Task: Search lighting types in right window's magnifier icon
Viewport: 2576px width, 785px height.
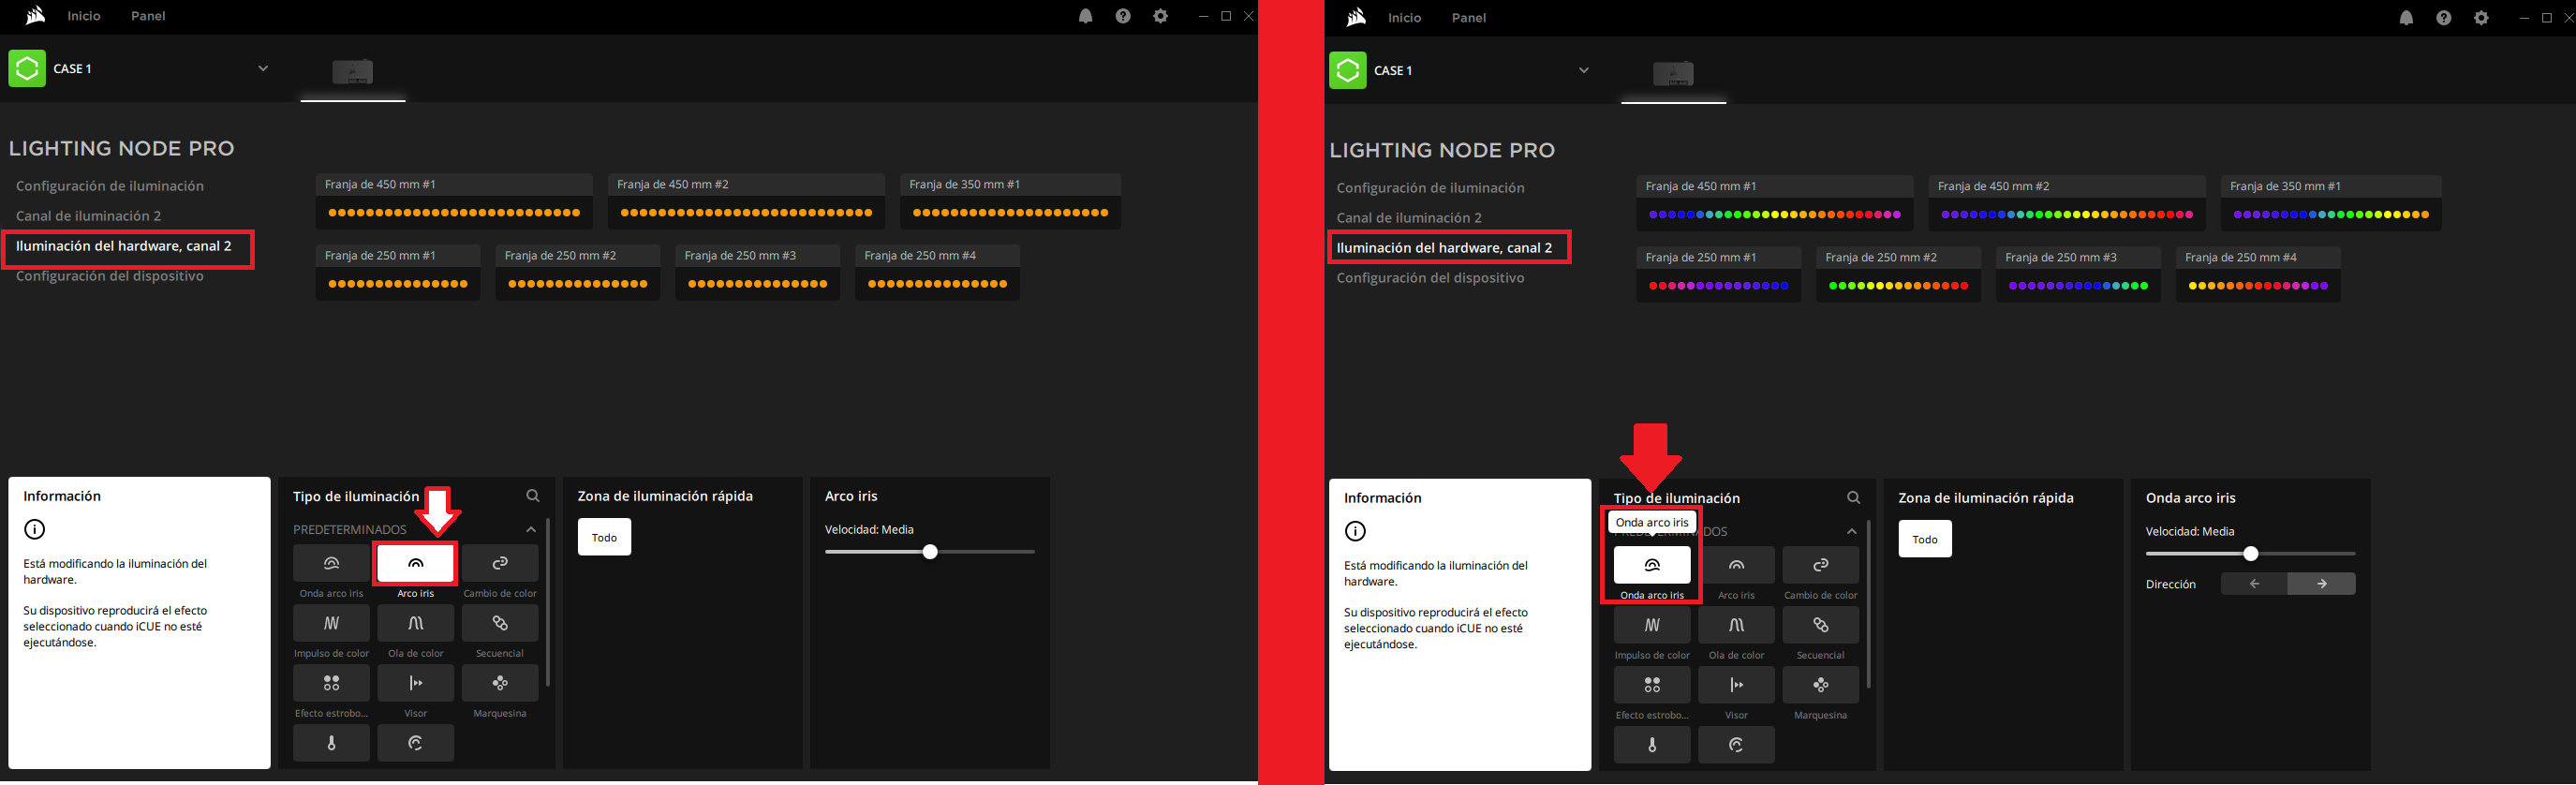Action: click(1853, 498)
